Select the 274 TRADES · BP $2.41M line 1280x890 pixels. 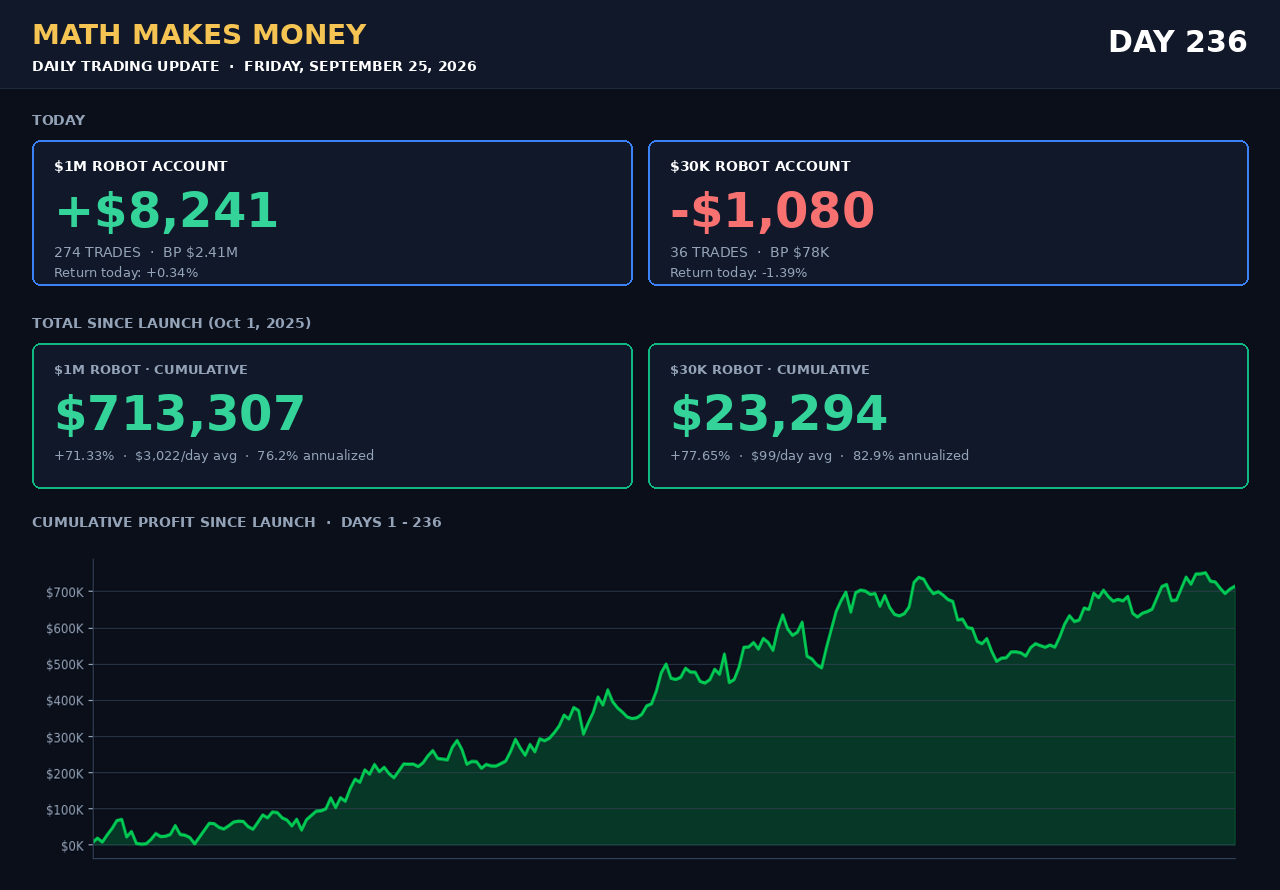point(146,253)
